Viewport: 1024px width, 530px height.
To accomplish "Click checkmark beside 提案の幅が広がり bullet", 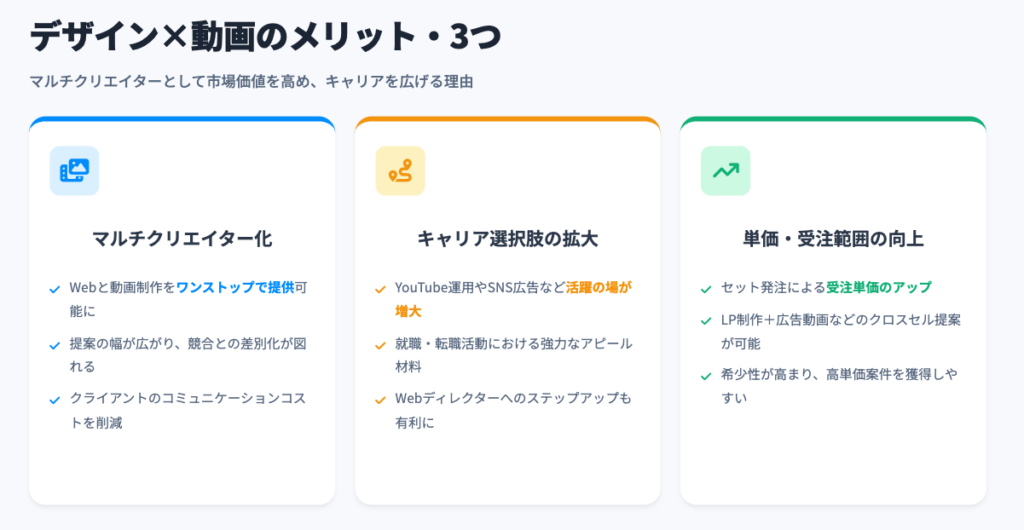I will tap(55, 345).
